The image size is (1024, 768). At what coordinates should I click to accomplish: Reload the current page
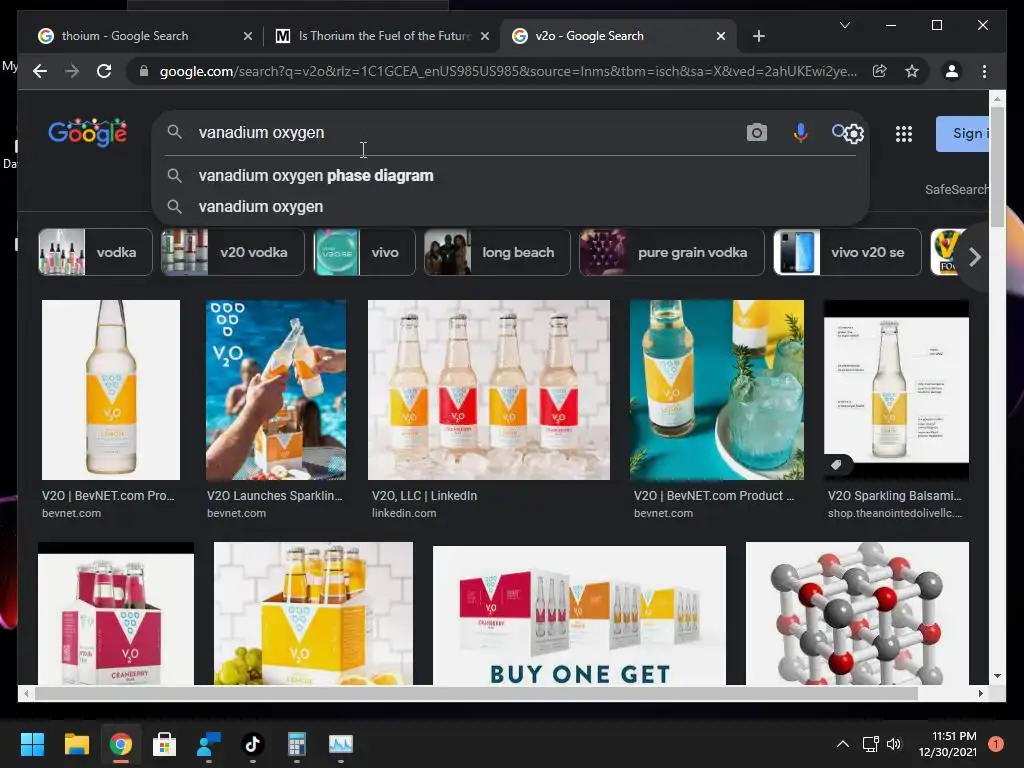(x=104, y=71)
